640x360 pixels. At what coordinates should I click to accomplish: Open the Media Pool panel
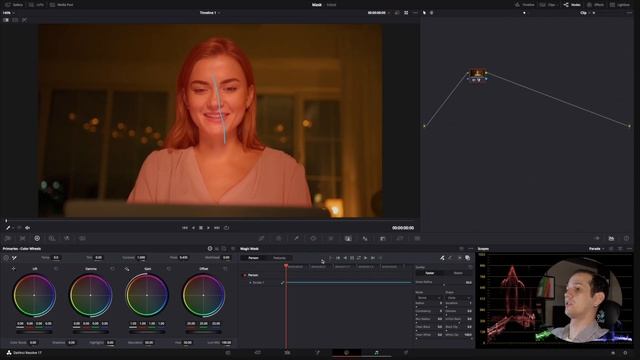click(x=61, y=4)
